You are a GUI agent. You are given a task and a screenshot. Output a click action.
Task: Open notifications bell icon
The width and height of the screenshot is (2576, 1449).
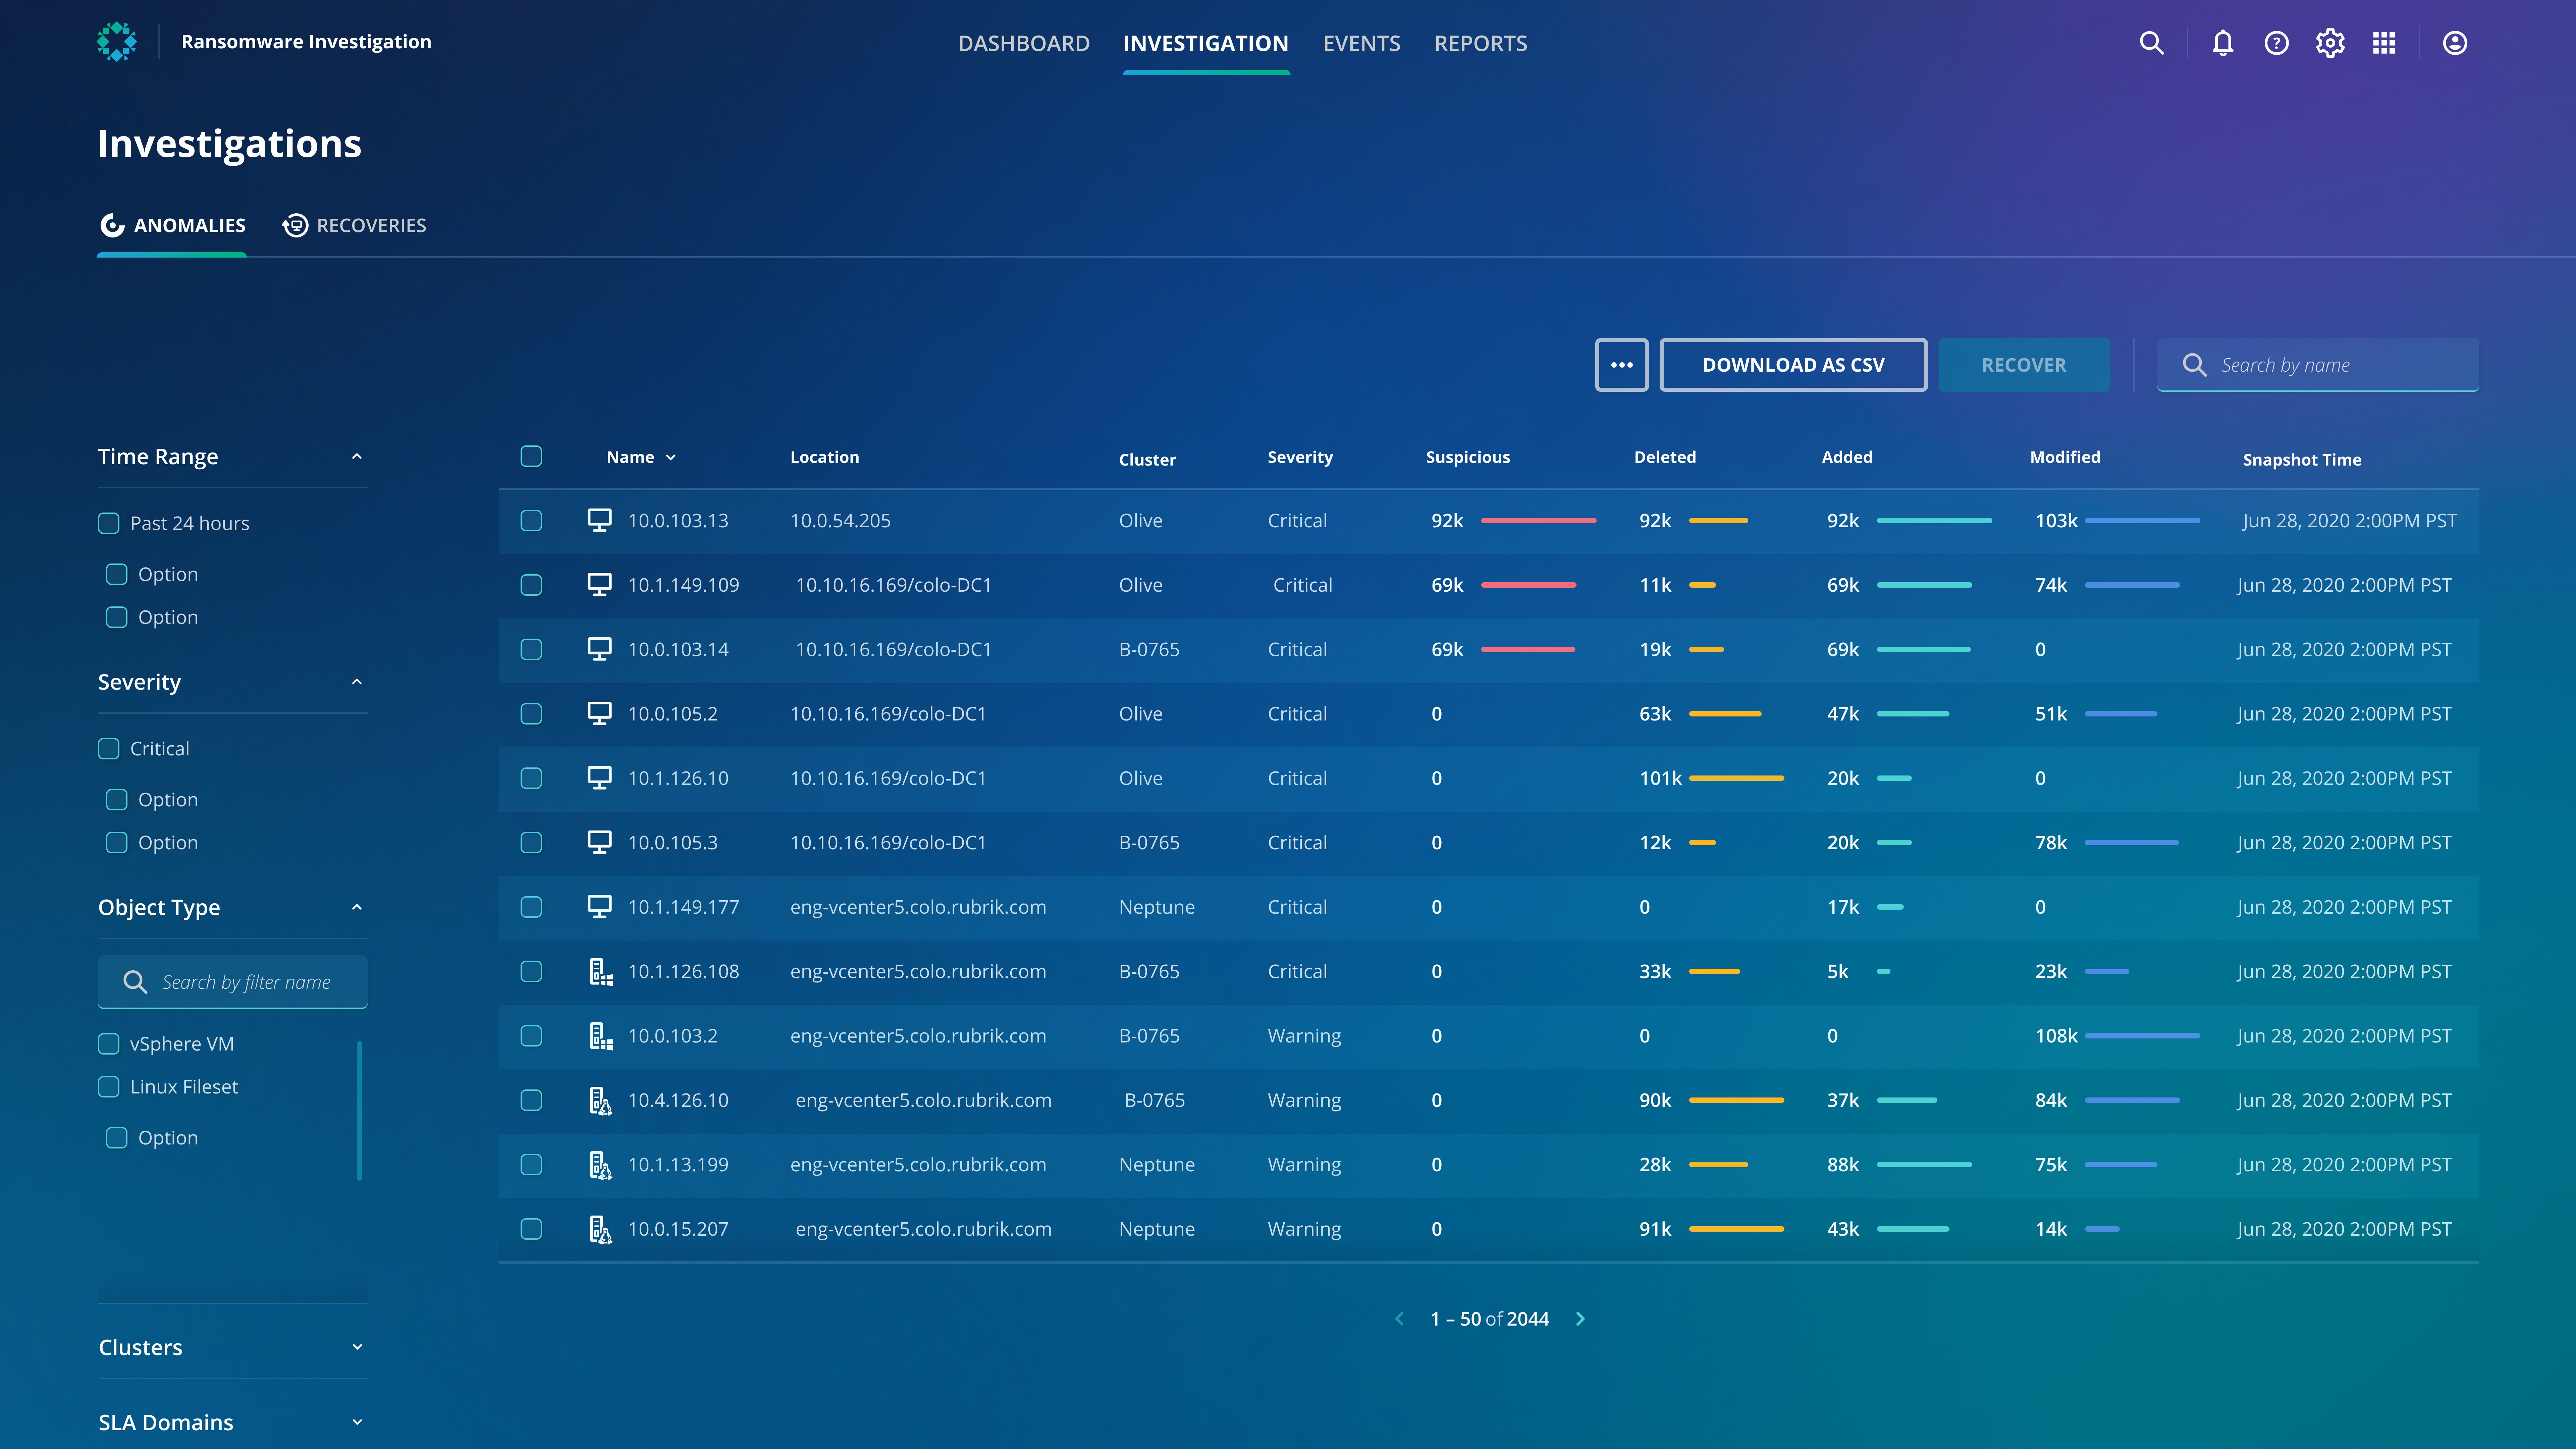click(x=2223, y=43)
